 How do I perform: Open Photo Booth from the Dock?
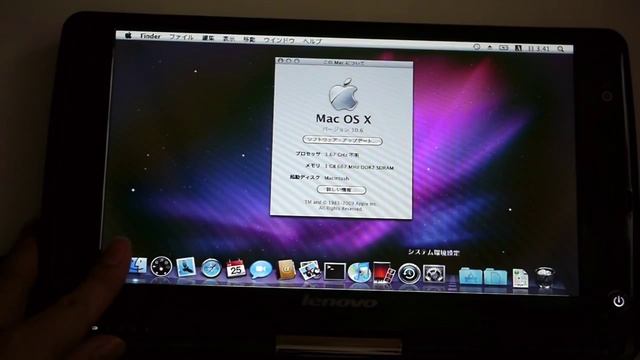coord(384,273)
